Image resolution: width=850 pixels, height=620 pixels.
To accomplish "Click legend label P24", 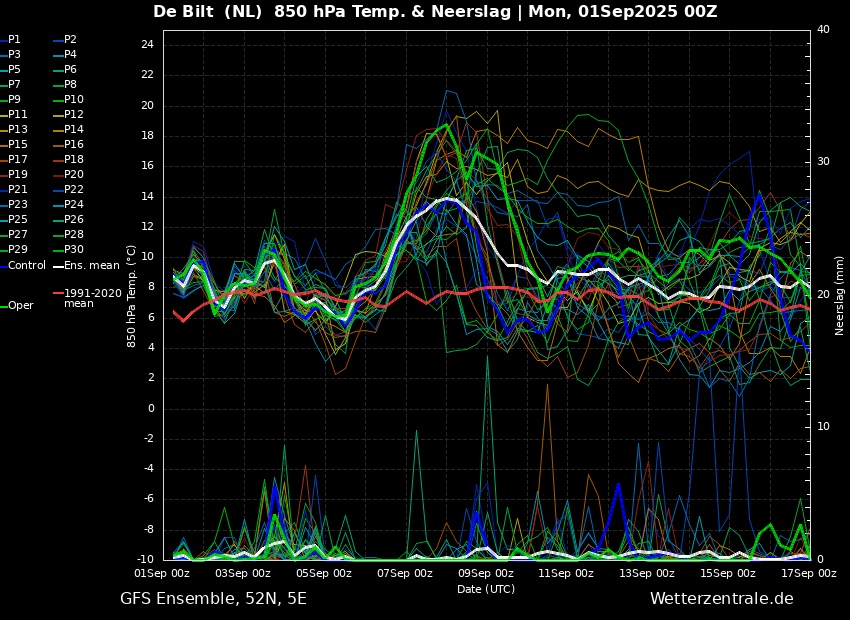I will click(x=74, y=204).
